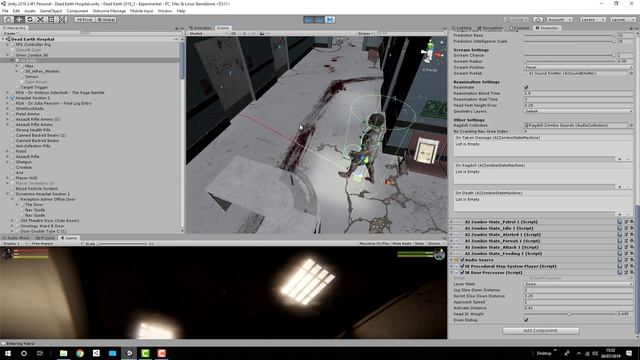The image size is (640, 360).
Task: Adjust the Head IK Weight slider
Action: pos(569,314)
